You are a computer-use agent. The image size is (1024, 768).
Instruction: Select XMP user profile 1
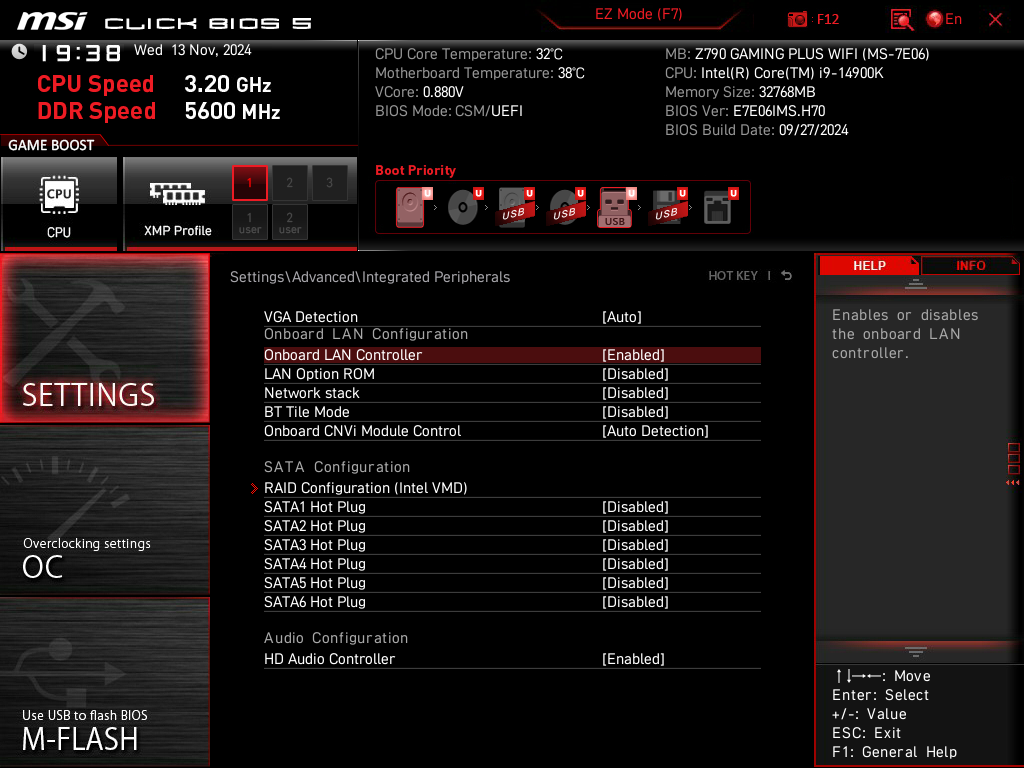point(249,222)
